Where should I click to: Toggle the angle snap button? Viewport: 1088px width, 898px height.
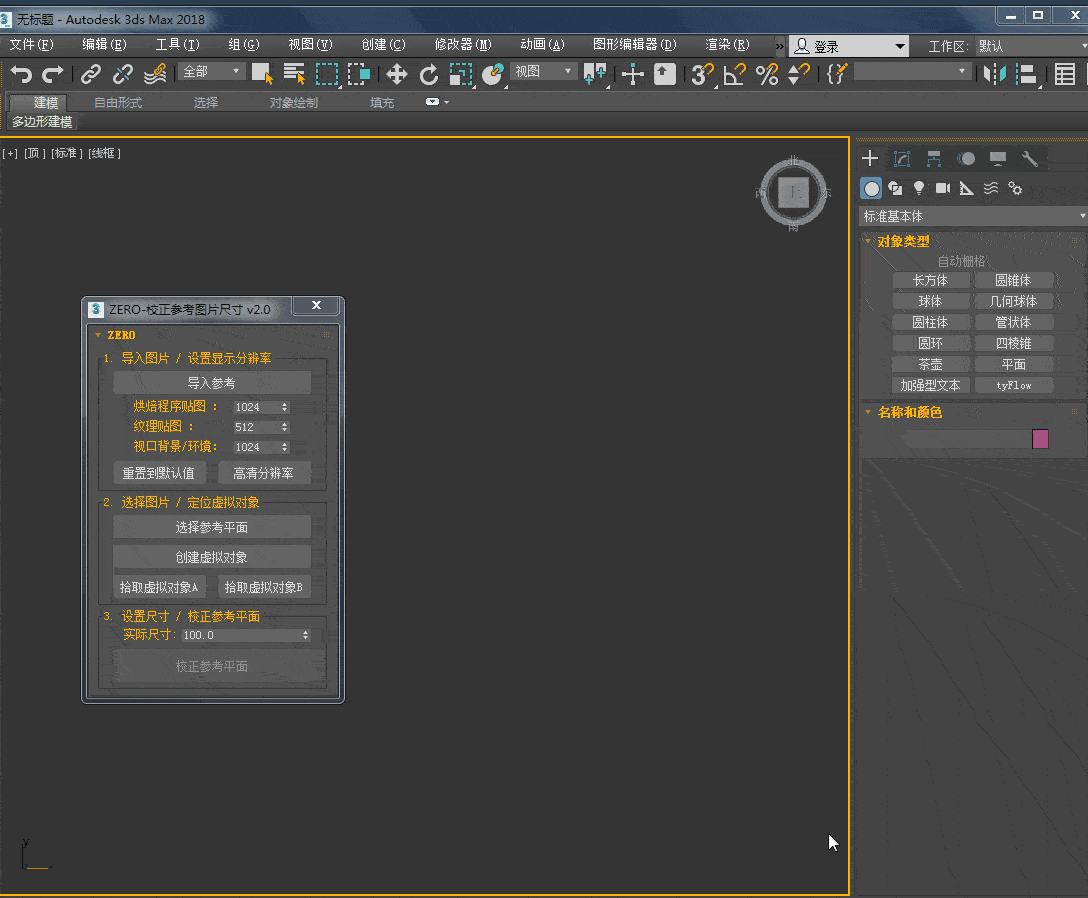735,74
